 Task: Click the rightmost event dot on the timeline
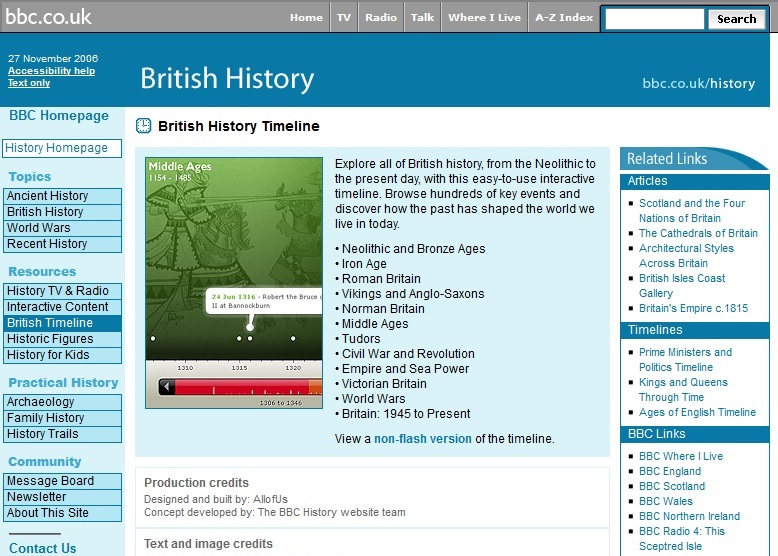293,338
